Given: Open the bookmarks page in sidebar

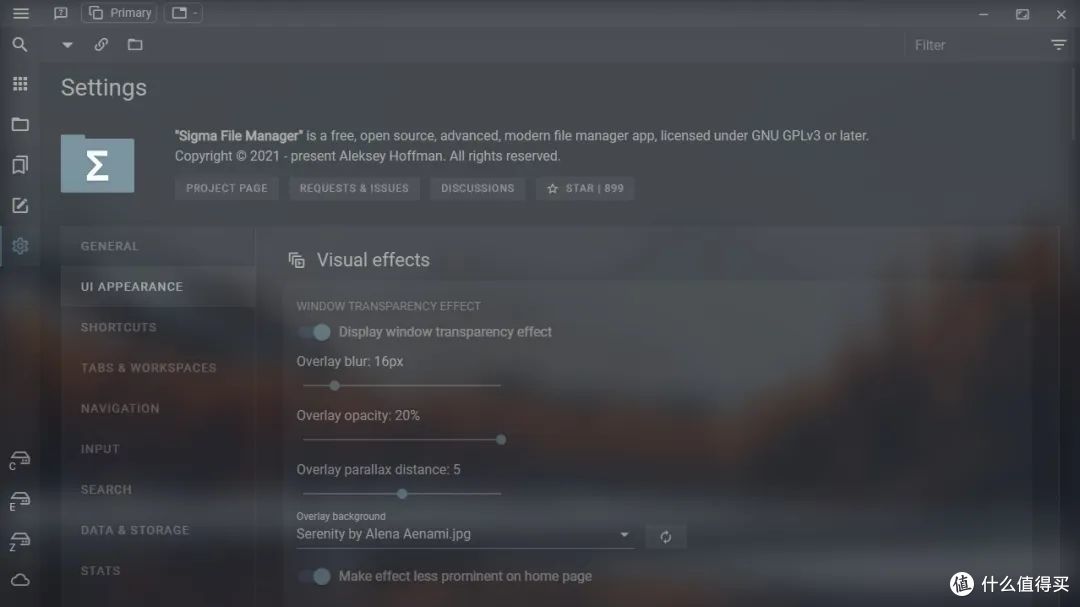Looking at the screenshot, I should [20, 165].
